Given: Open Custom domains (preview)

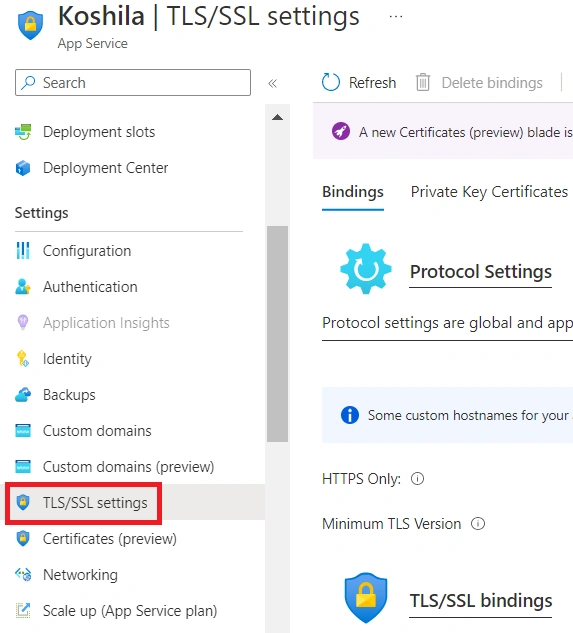Looking at the screenshot, I should pyautogui.click(x=128, y=467).
